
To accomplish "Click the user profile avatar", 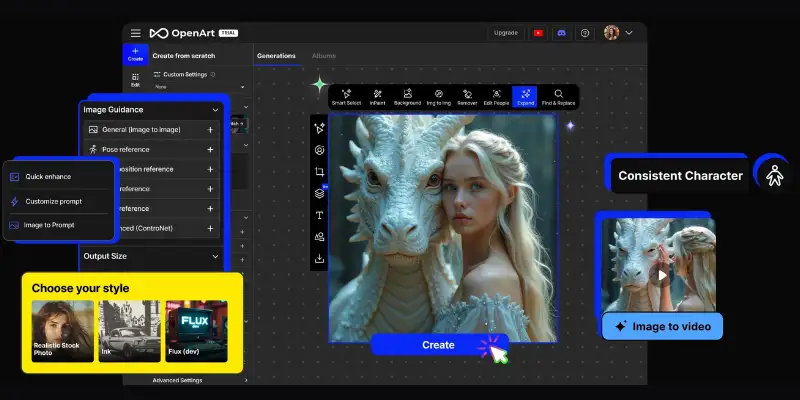I will coord(611,33).
